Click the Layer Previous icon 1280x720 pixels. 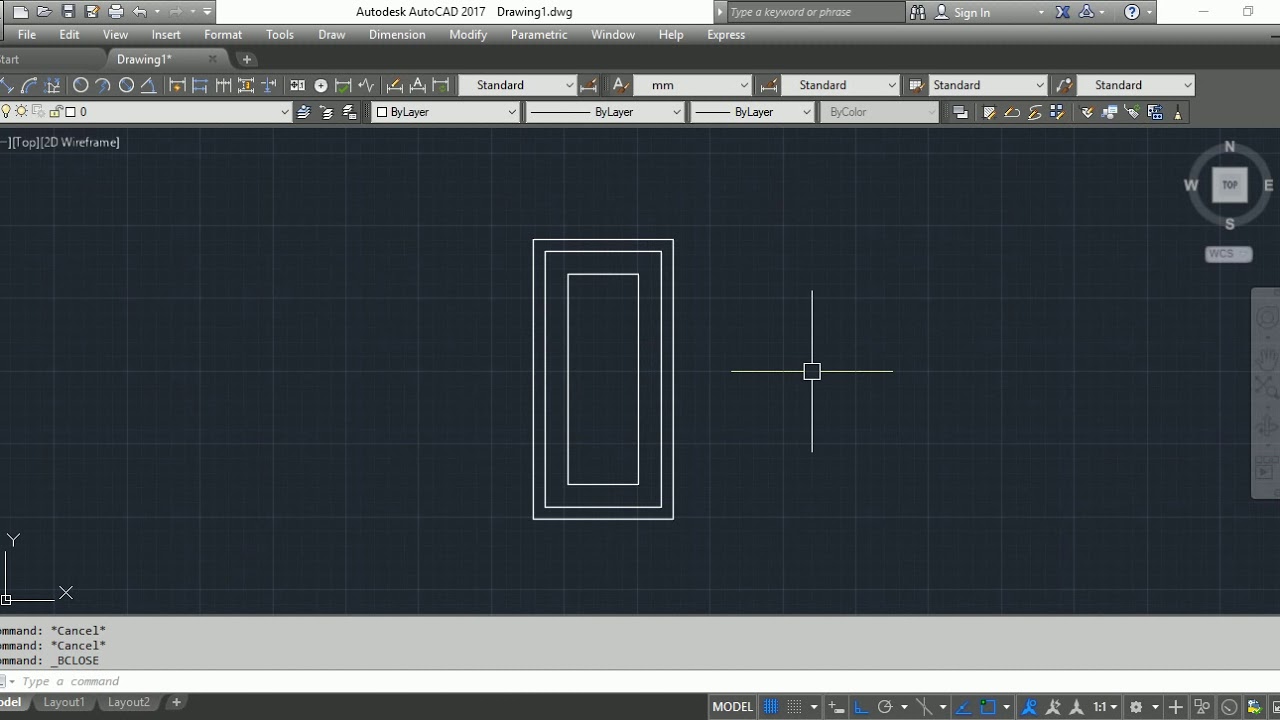pos(327,112)
